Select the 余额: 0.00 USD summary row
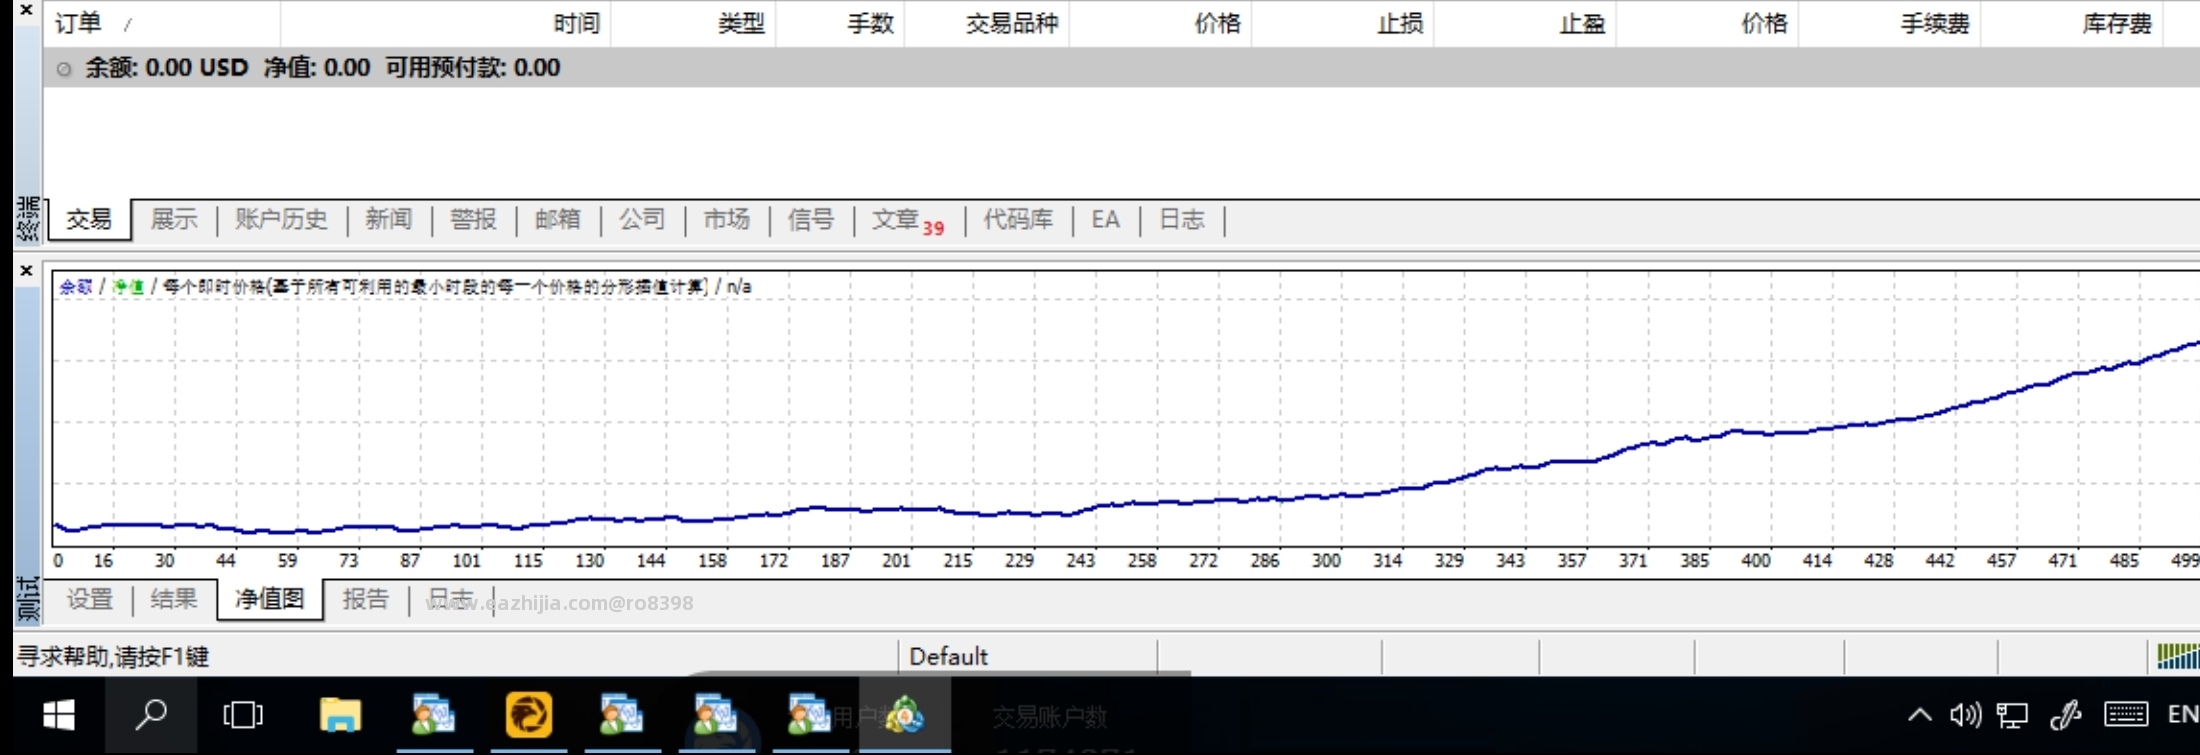Screen dimensions: 2200x755 coord(1120,67)
